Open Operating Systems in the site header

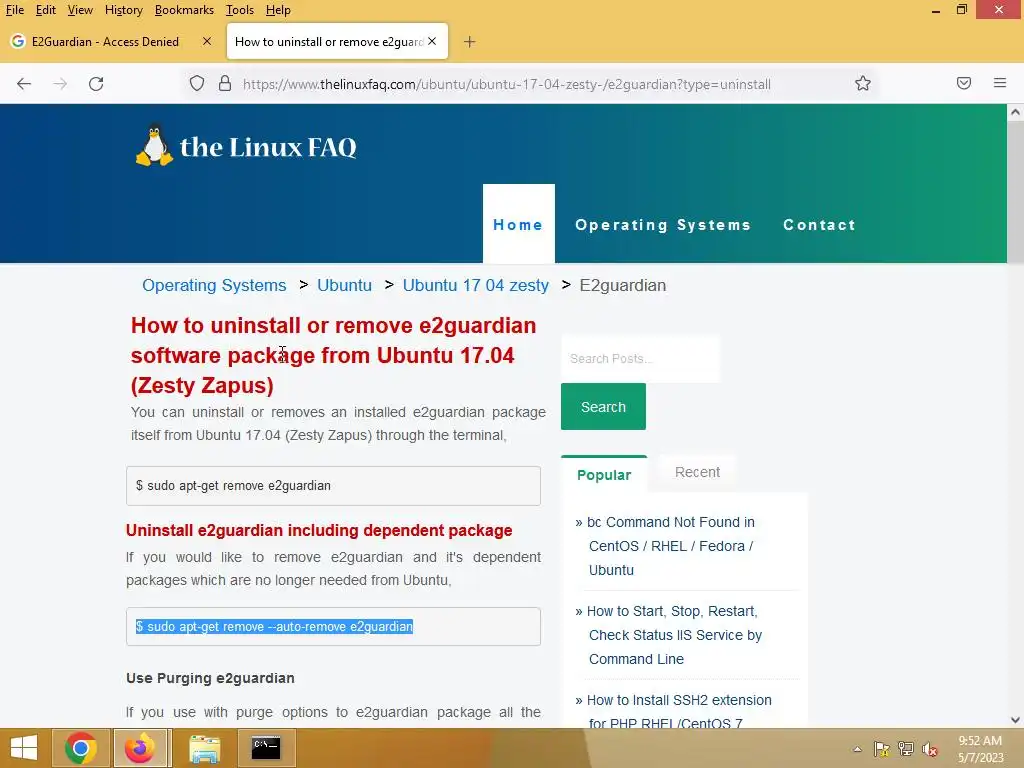663,225
